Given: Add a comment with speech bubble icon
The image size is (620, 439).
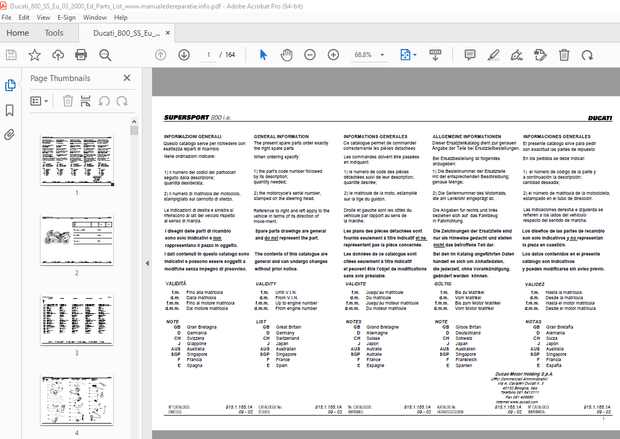Looking at the screenshot, I should [470, 55].
